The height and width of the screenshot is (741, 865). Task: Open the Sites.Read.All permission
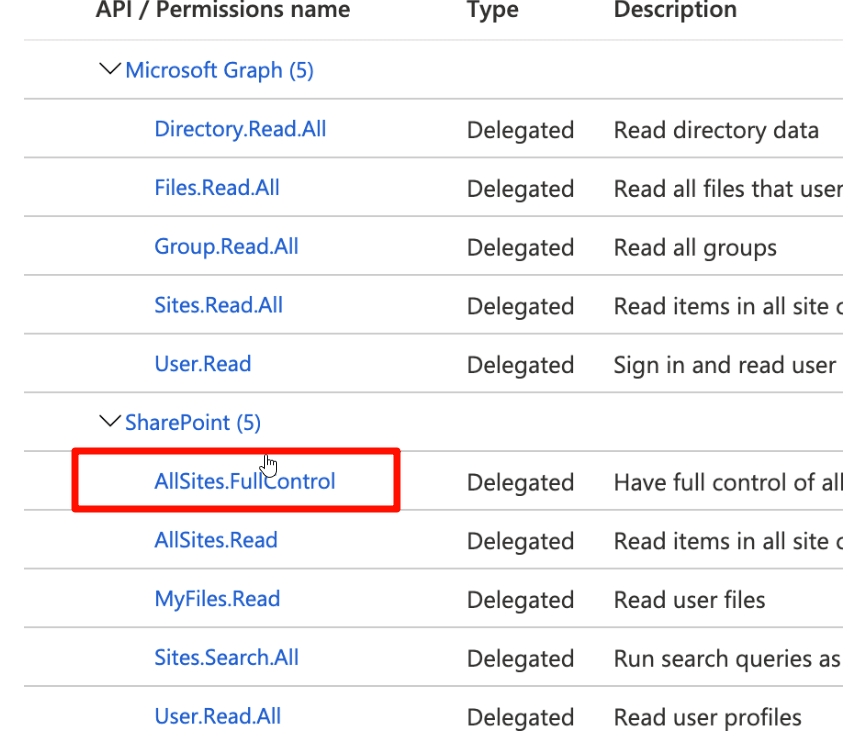point(218,305)
